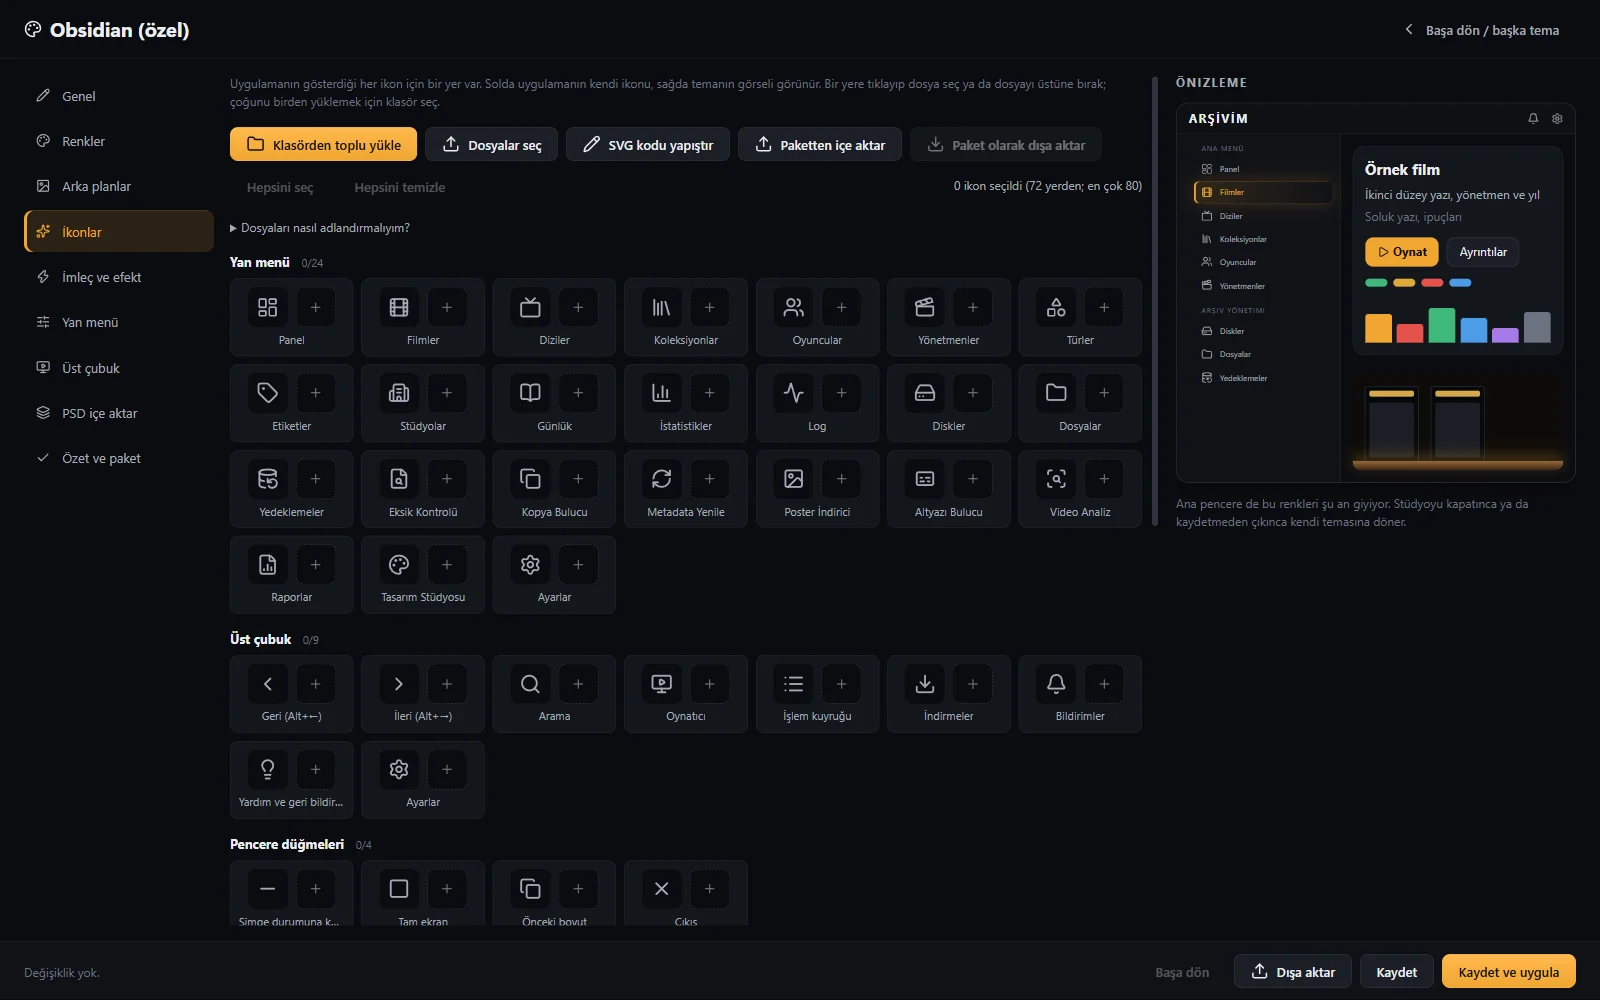Open Özet ve paket section
Image resolution: width=1600 pixels, height=1000 pixels.
click(x=119, y=458)
